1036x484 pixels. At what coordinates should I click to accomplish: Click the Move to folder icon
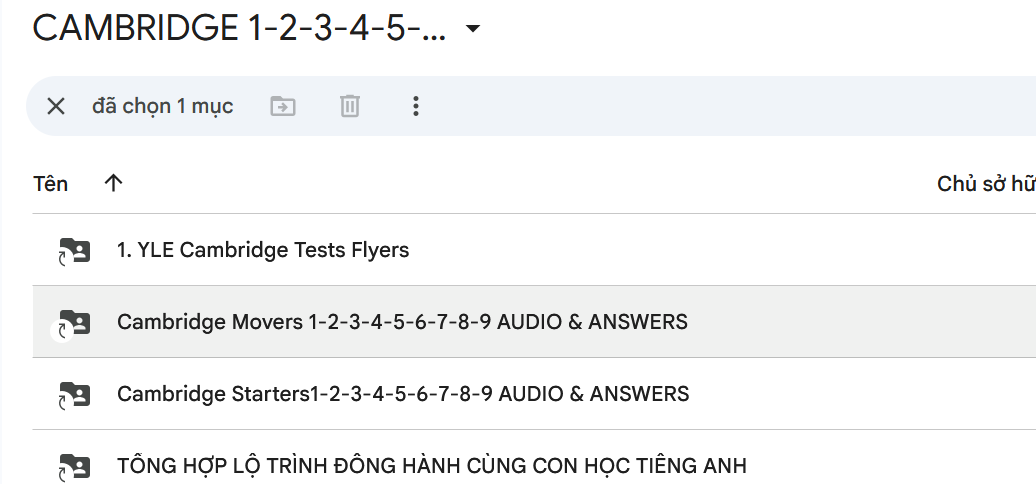[283, 106]
